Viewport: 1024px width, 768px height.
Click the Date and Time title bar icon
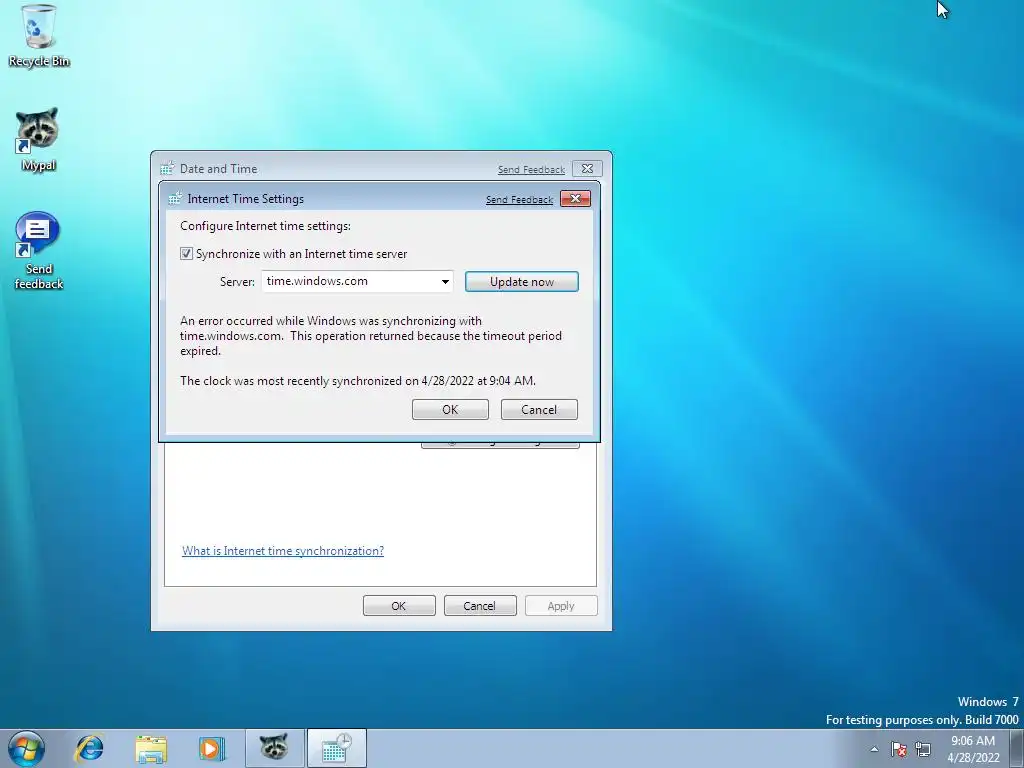coord(167,168)
